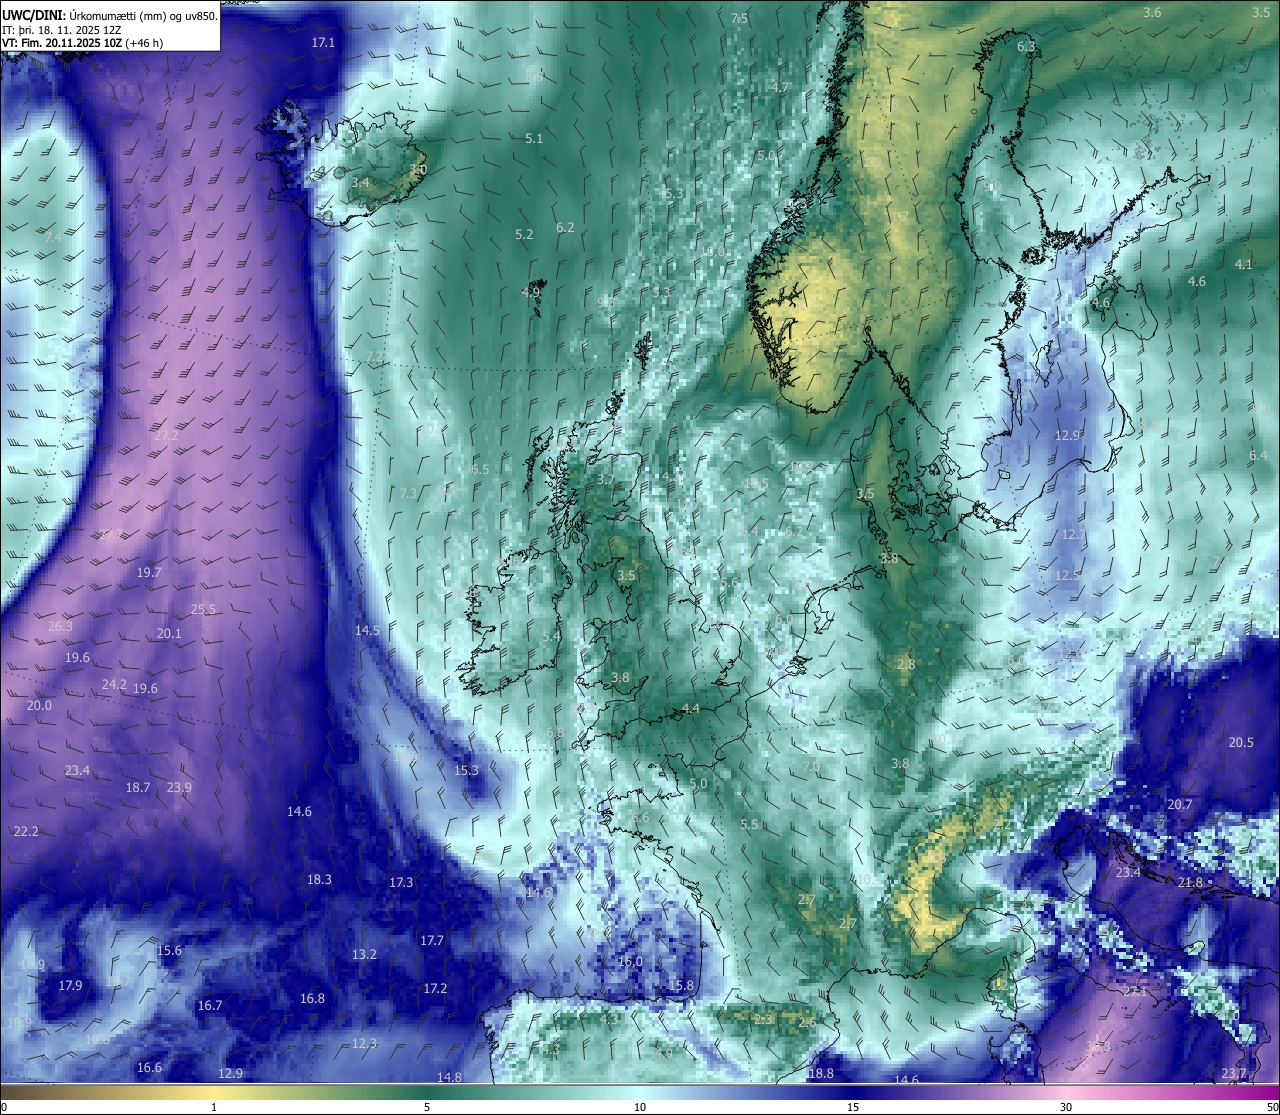Click the colorbar tick label 0
The height and width of the screenshot is (1115, 1280).
pyautogui.click(x=4, y=1107)
